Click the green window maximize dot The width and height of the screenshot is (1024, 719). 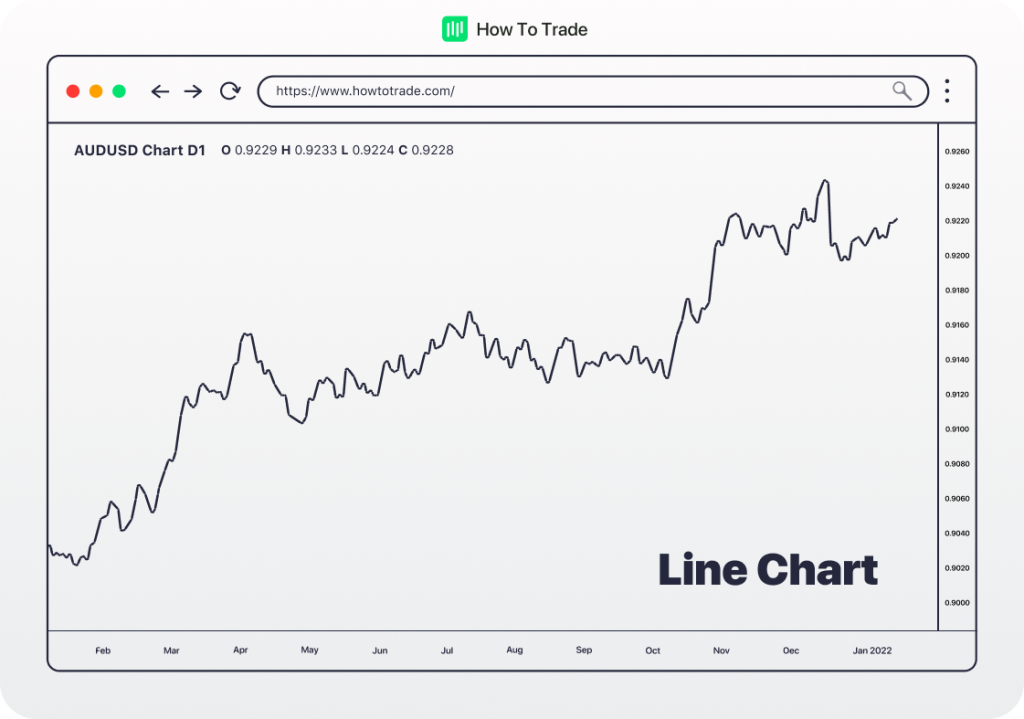pyautogui.click(x=119, y=92)
